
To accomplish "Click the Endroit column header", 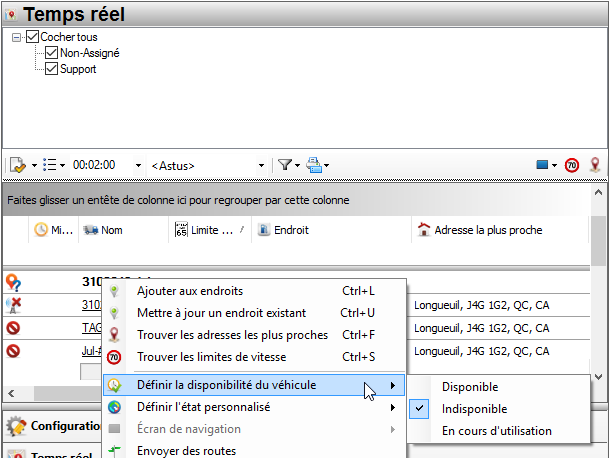I will [x=292, y=230].
